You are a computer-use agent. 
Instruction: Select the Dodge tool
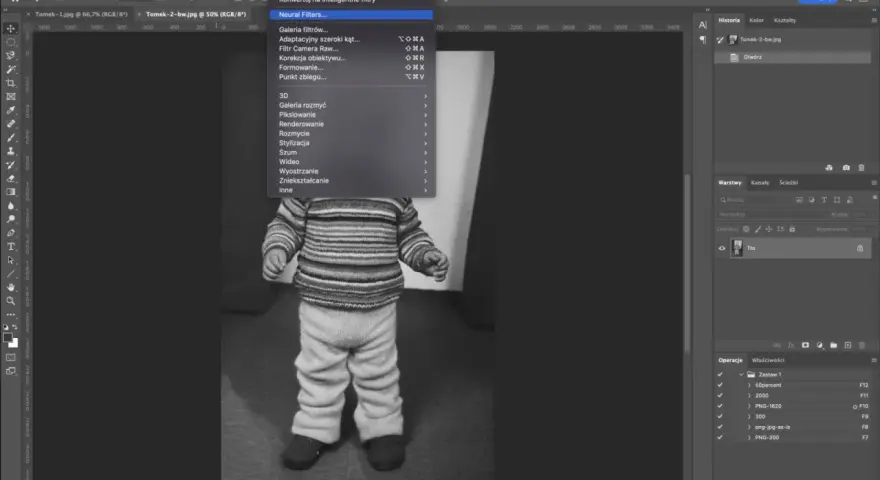[11, 219]
